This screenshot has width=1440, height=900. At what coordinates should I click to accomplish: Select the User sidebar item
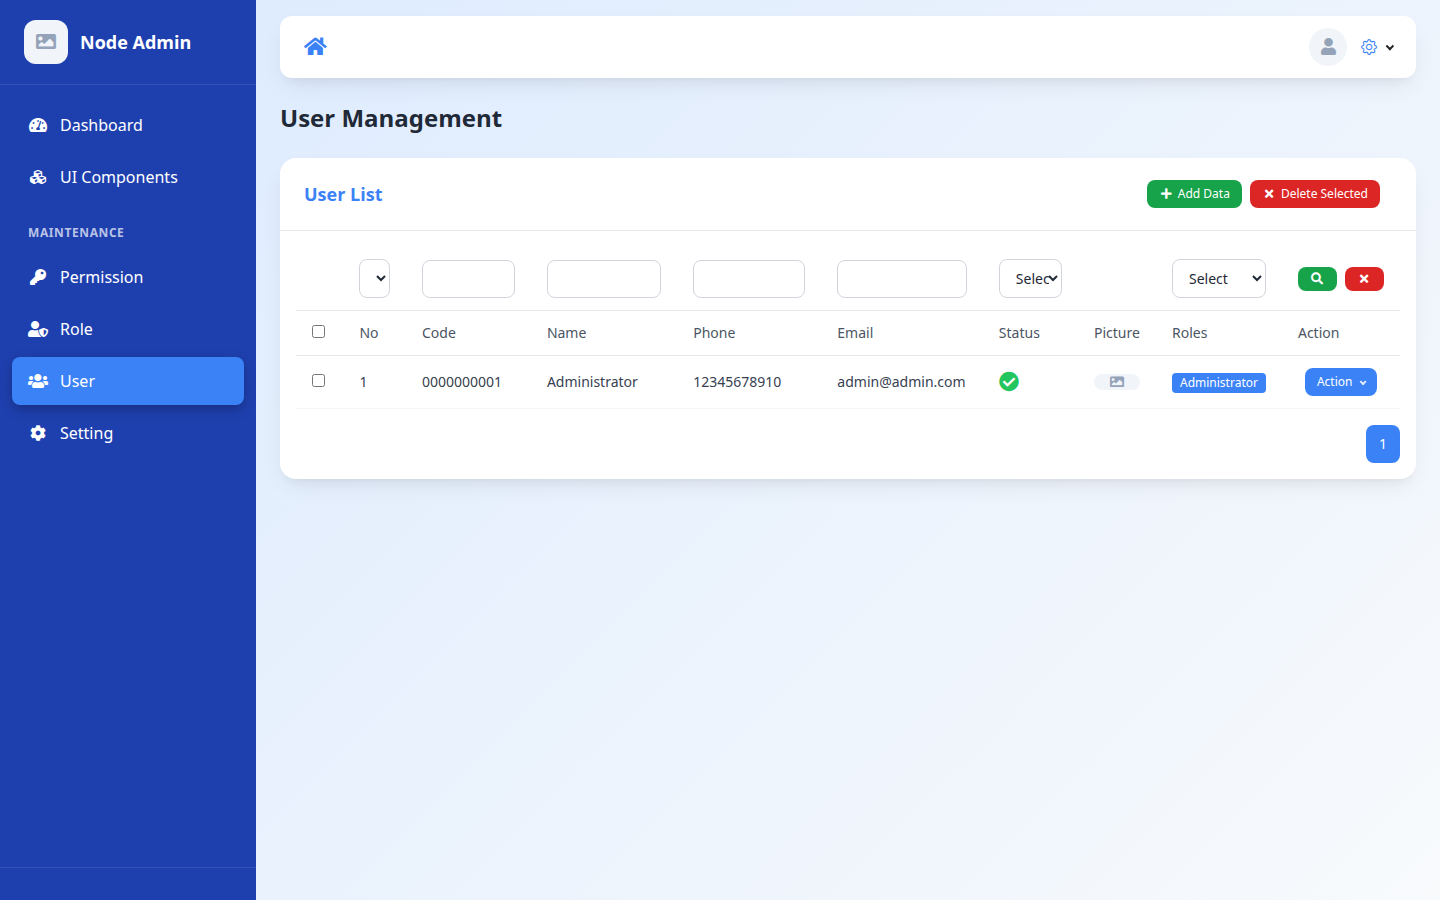(128, 381)
